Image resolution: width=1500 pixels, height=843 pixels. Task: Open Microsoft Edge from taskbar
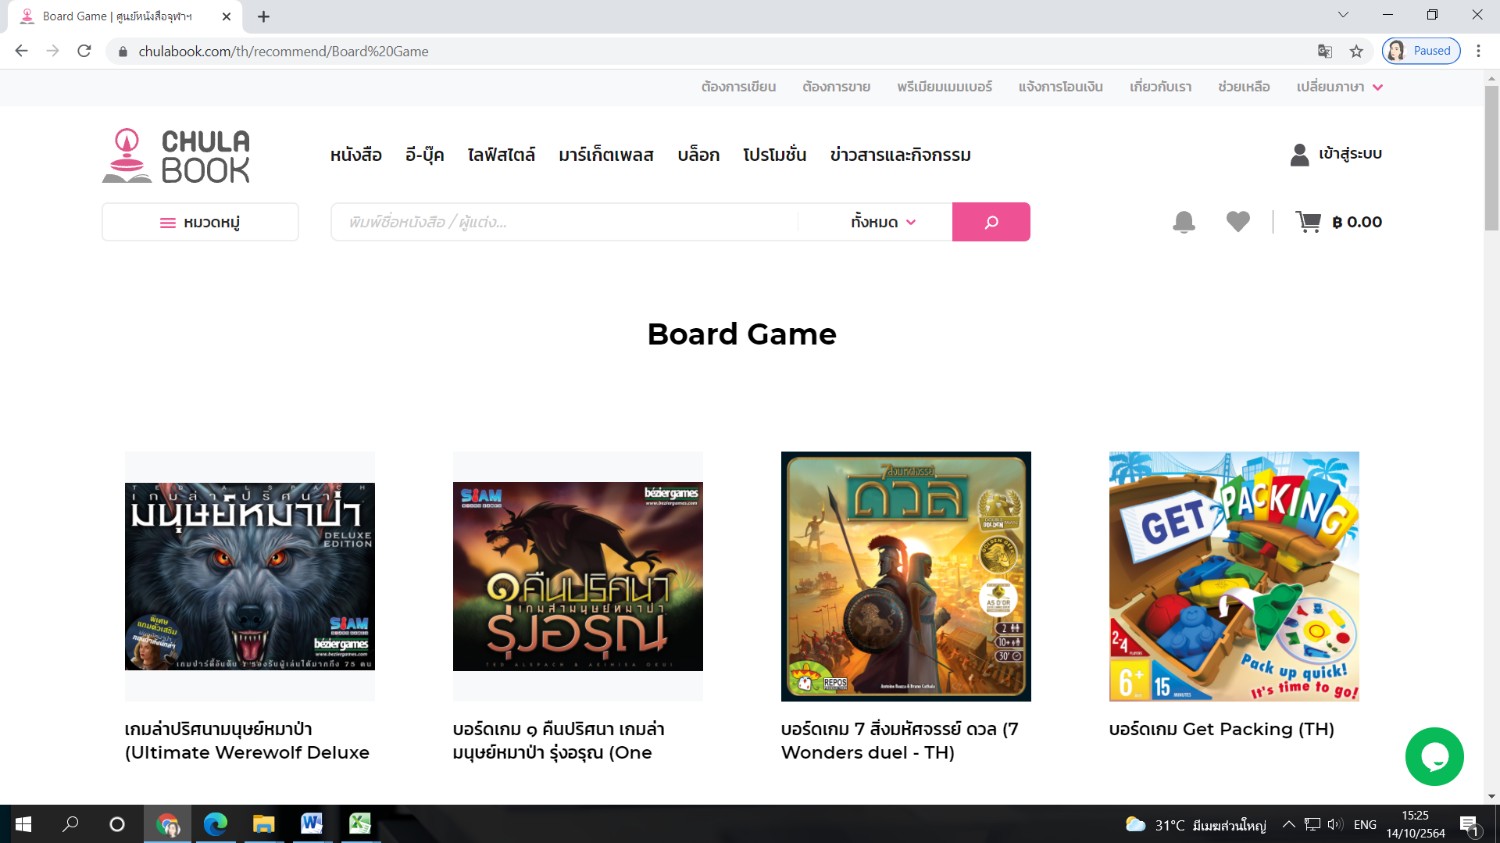click(215, 824)
